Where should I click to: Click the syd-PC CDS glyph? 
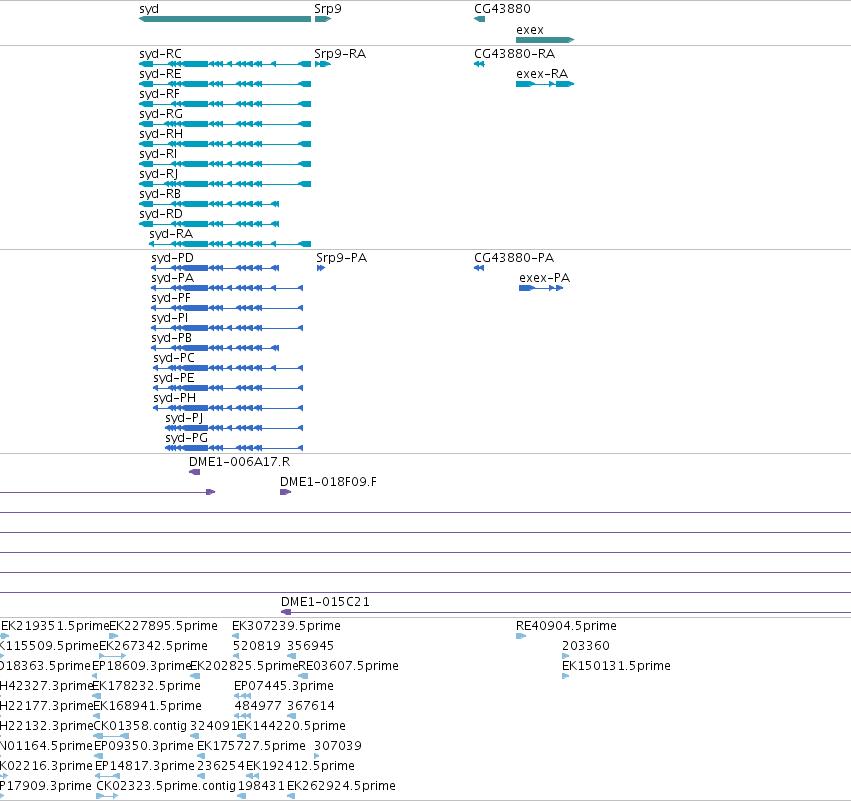click(x=228, y=368)
